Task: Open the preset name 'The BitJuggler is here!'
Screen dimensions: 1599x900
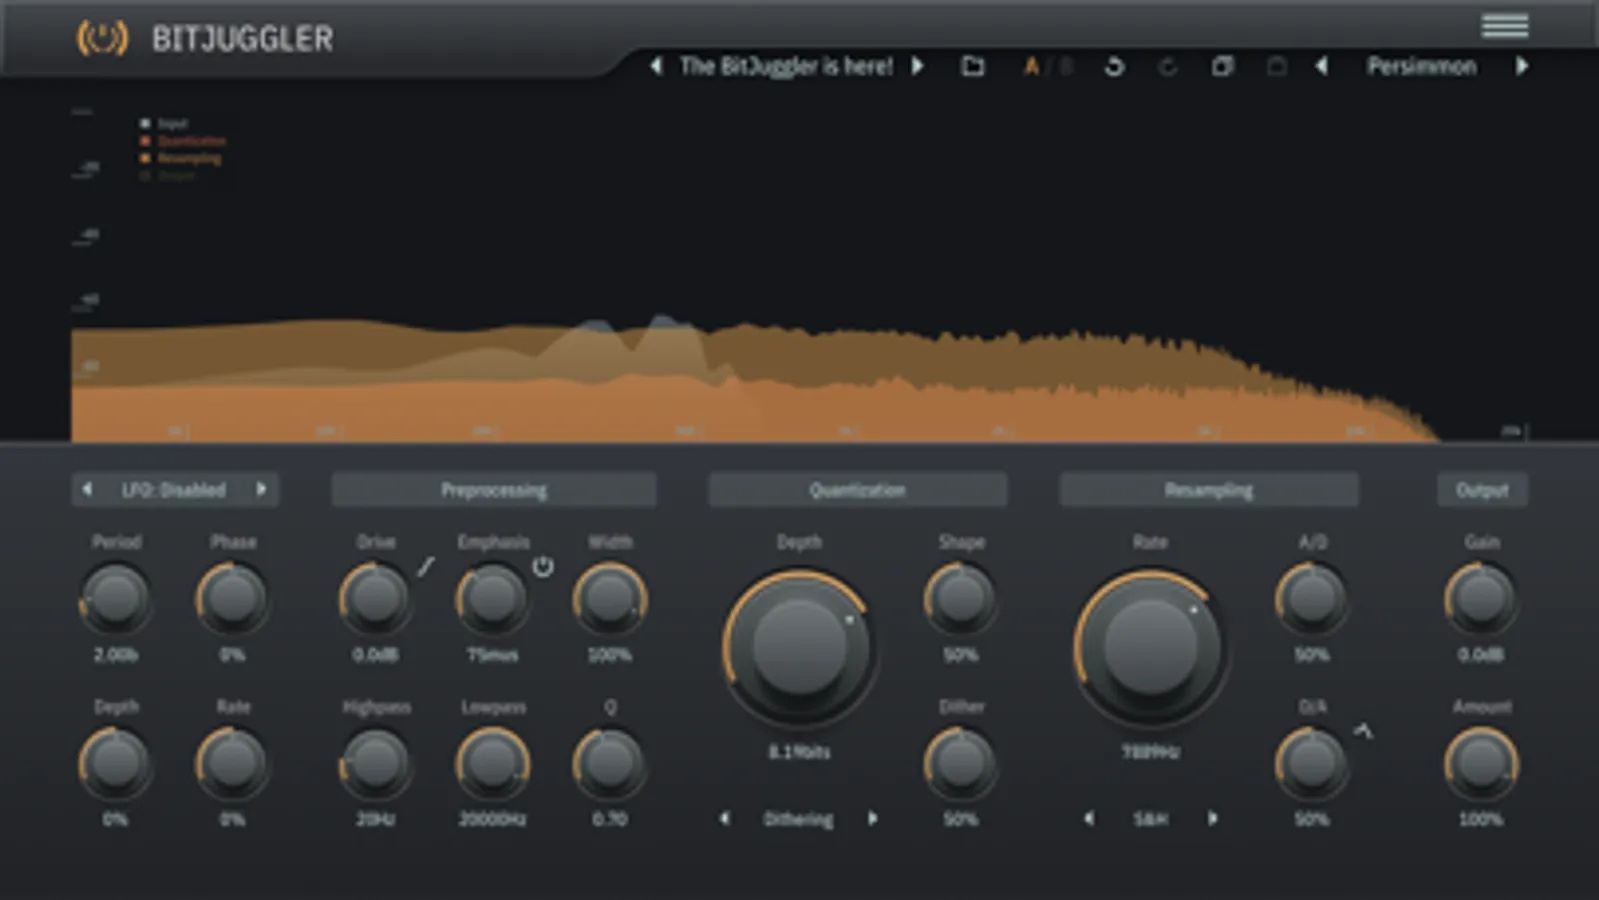Action: click(x=786, y=66)
